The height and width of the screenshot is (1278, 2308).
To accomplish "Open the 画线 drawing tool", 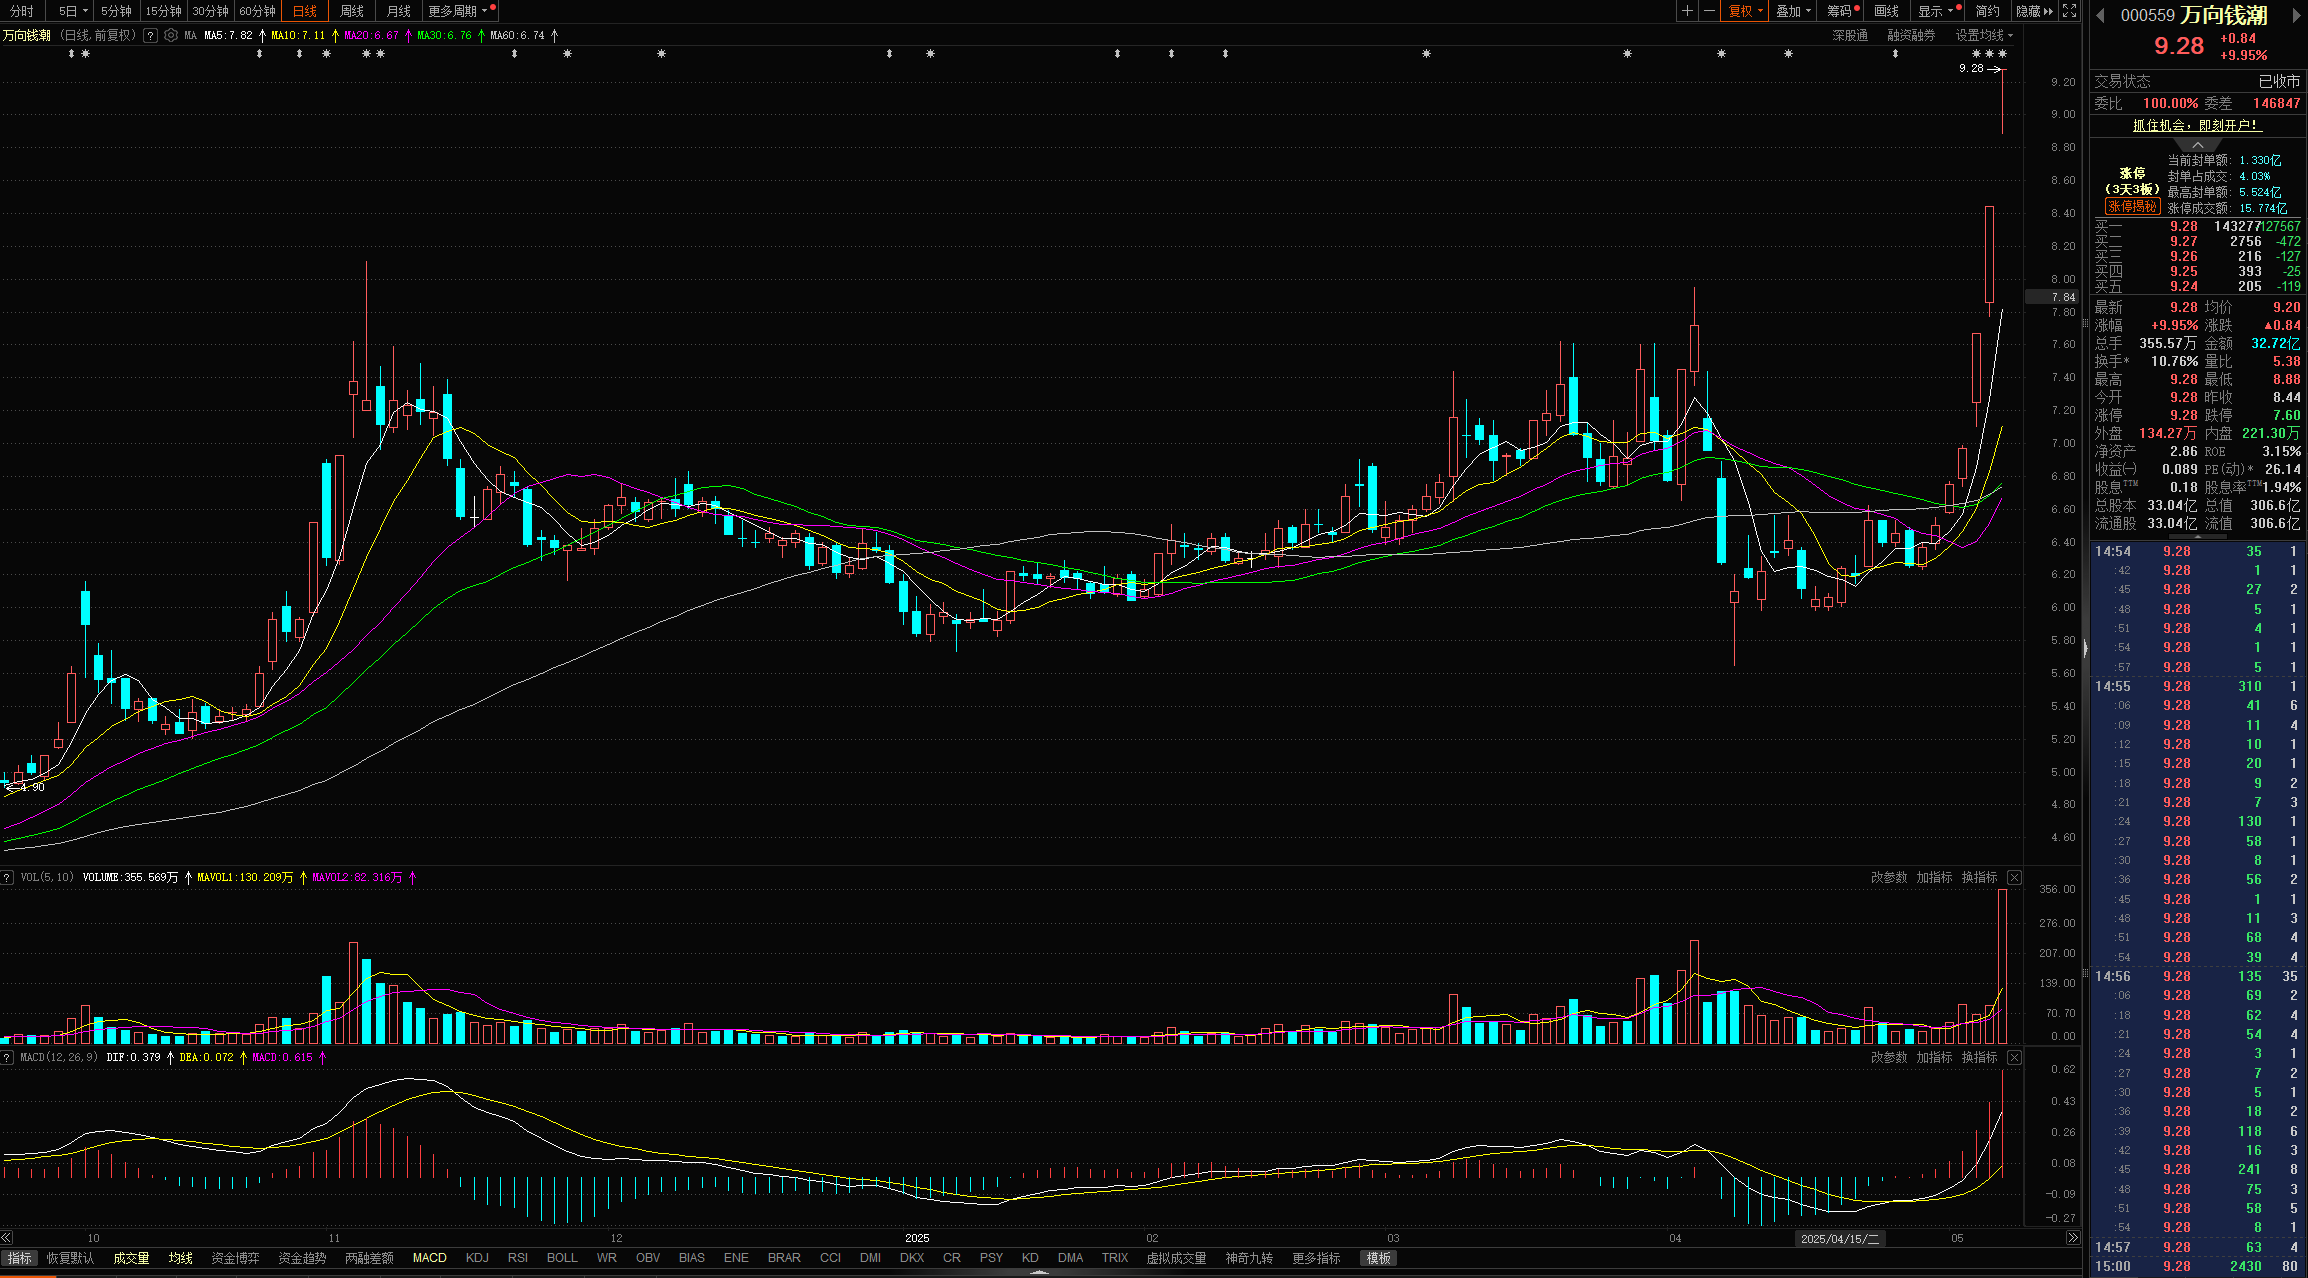I will [x=1886, y=11].
